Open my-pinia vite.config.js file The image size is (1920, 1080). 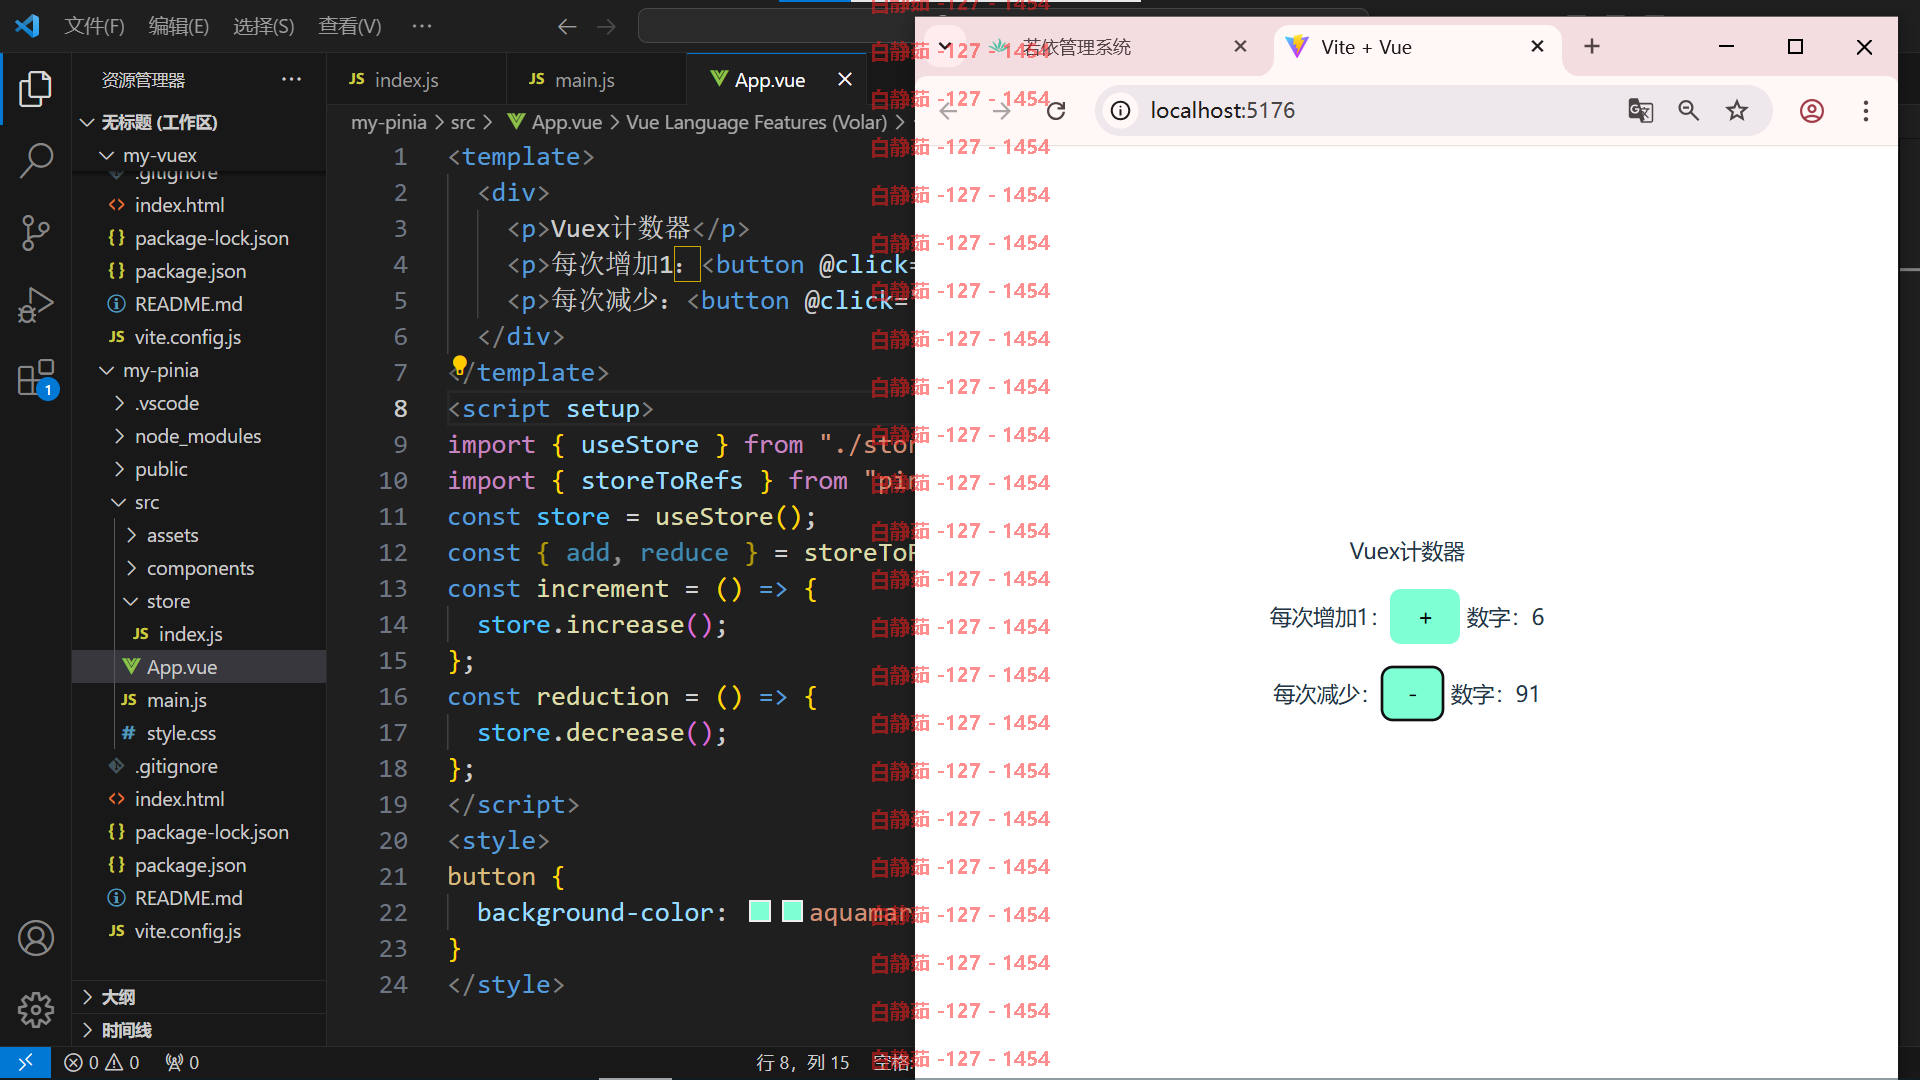(x=198, y=931)
